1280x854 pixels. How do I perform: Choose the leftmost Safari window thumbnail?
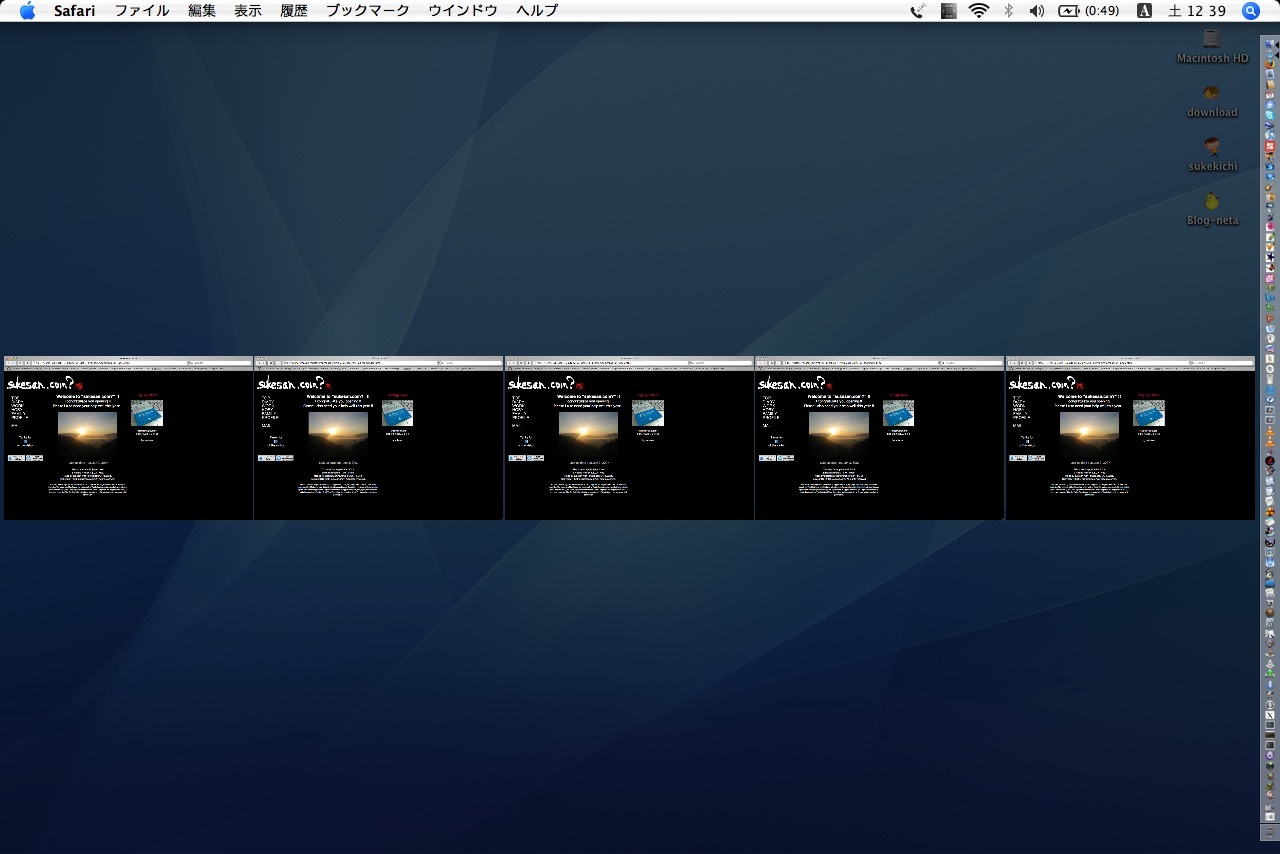pyautogui.click(x=129, y=438)
